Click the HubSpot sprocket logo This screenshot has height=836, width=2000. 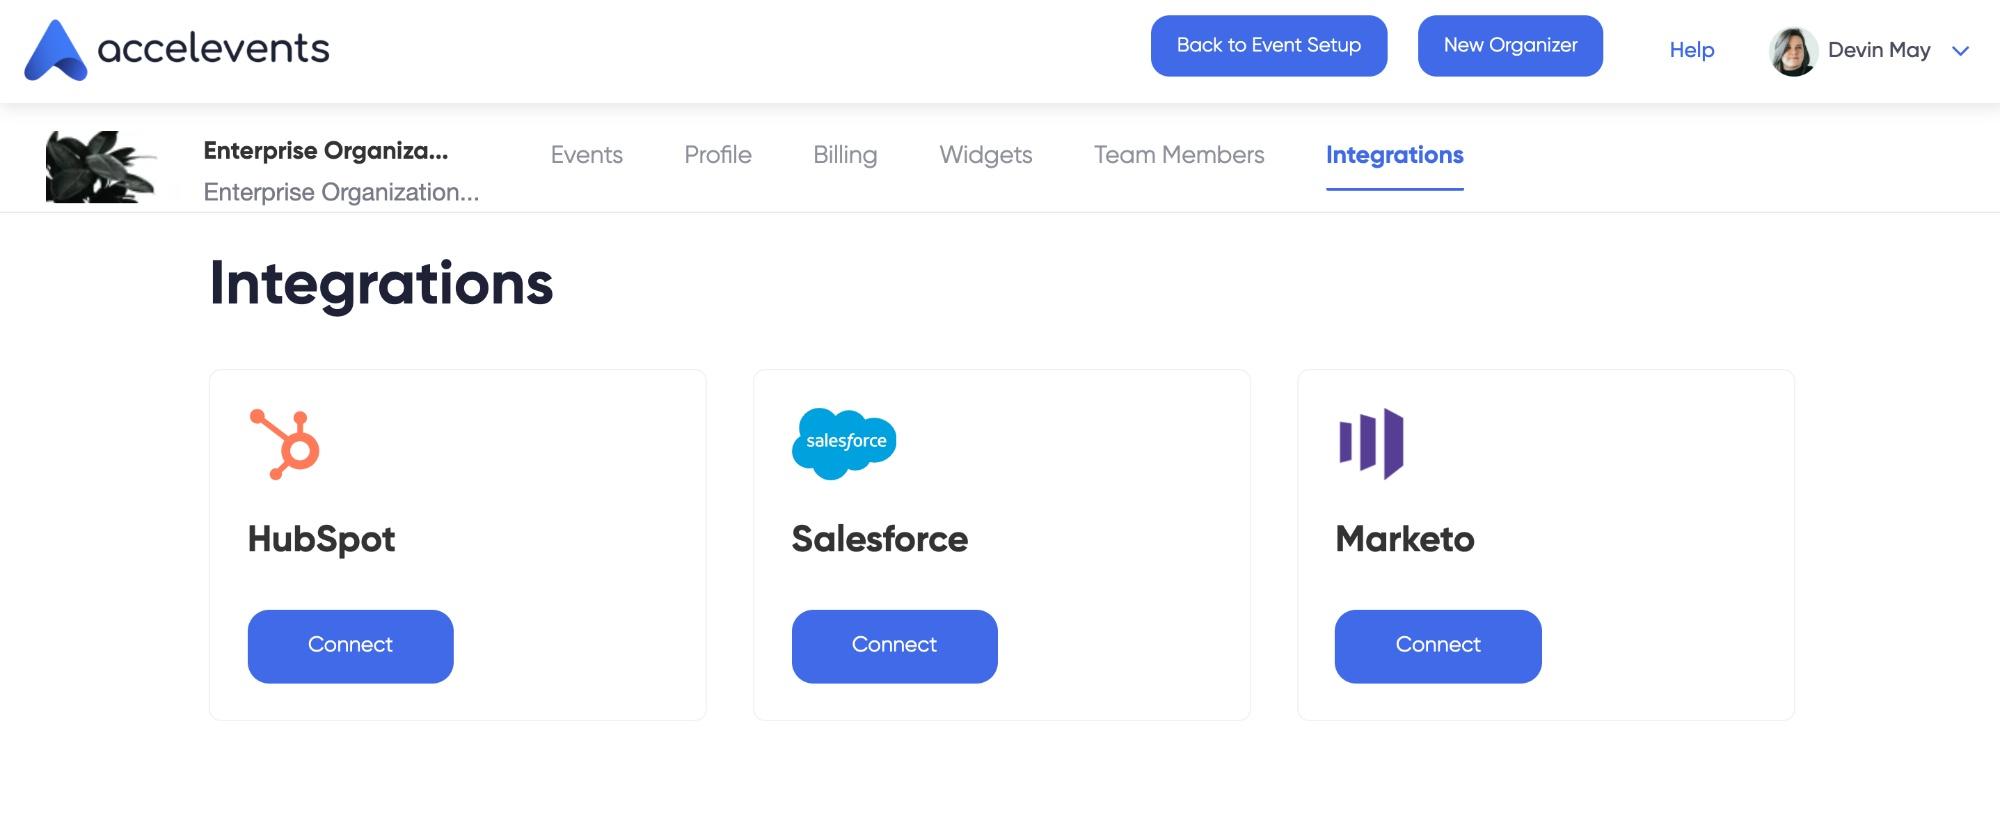pos(284,444)
